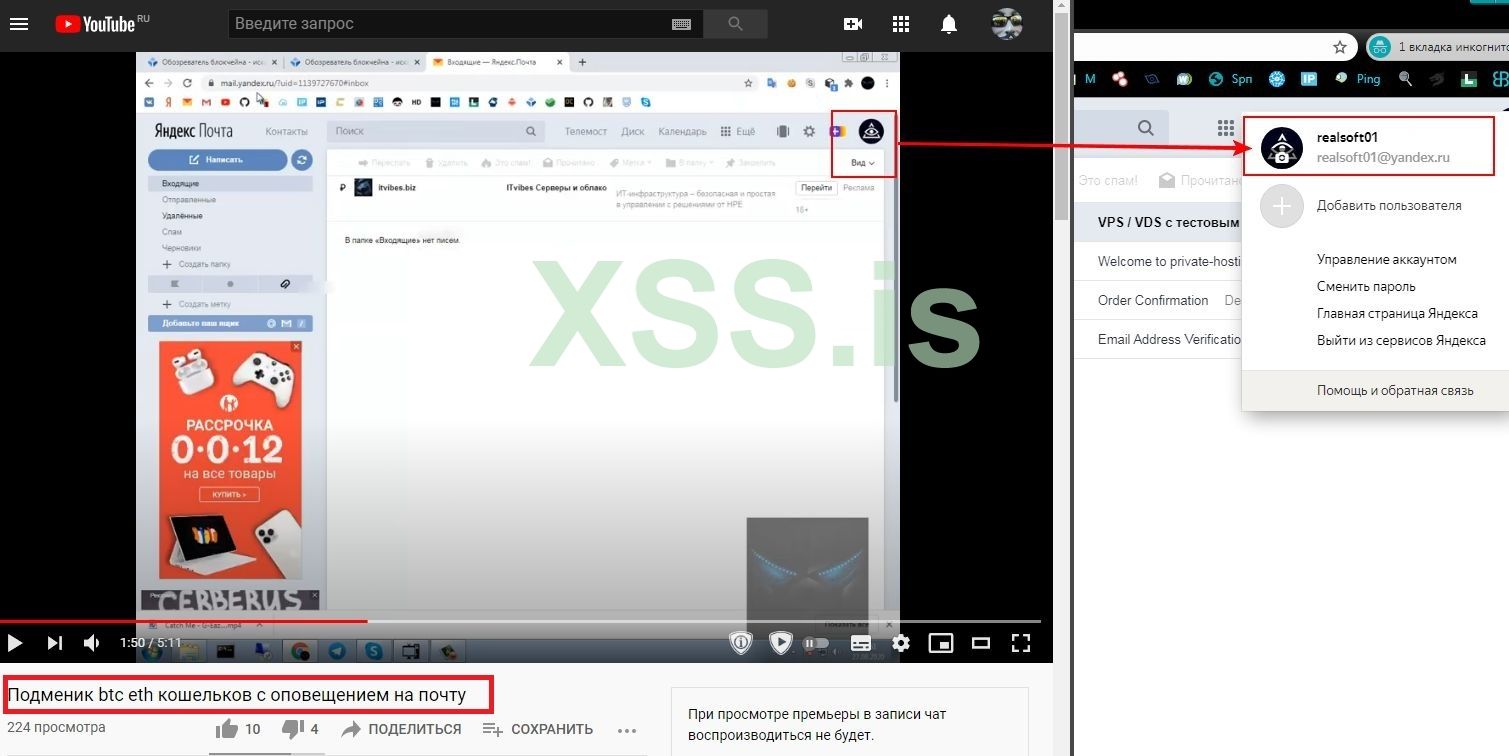Focus the YouTube search field
This screenshot has height=756, width=1509.
point(450,24)
